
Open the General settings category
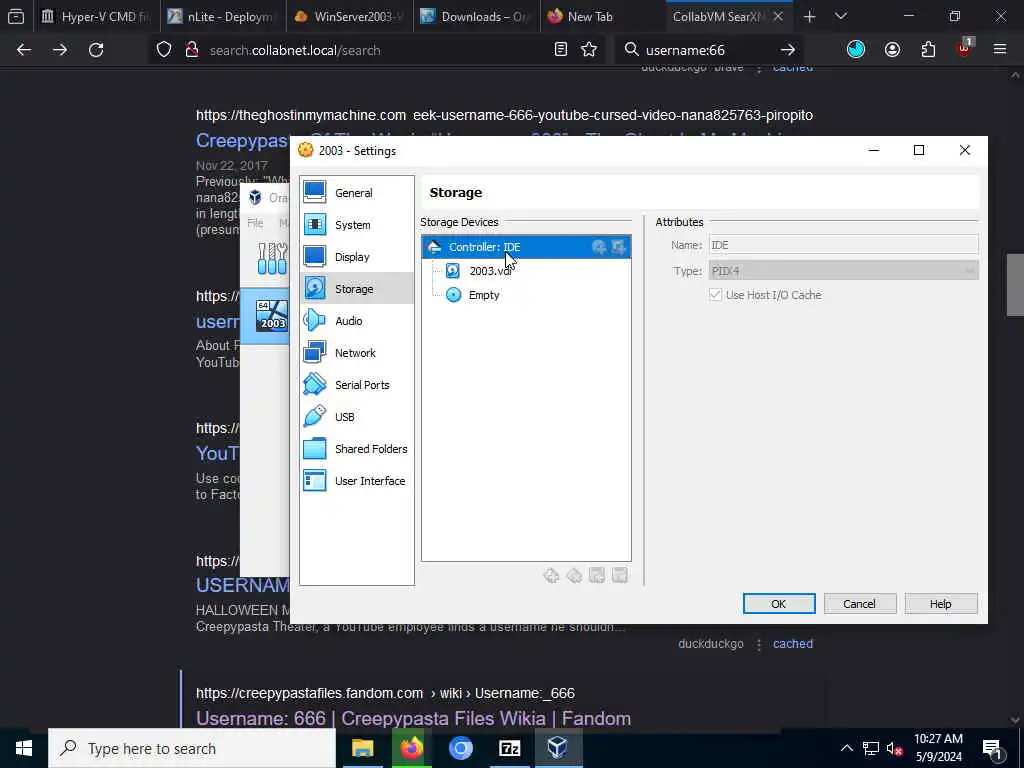click(x=357, y=193)
